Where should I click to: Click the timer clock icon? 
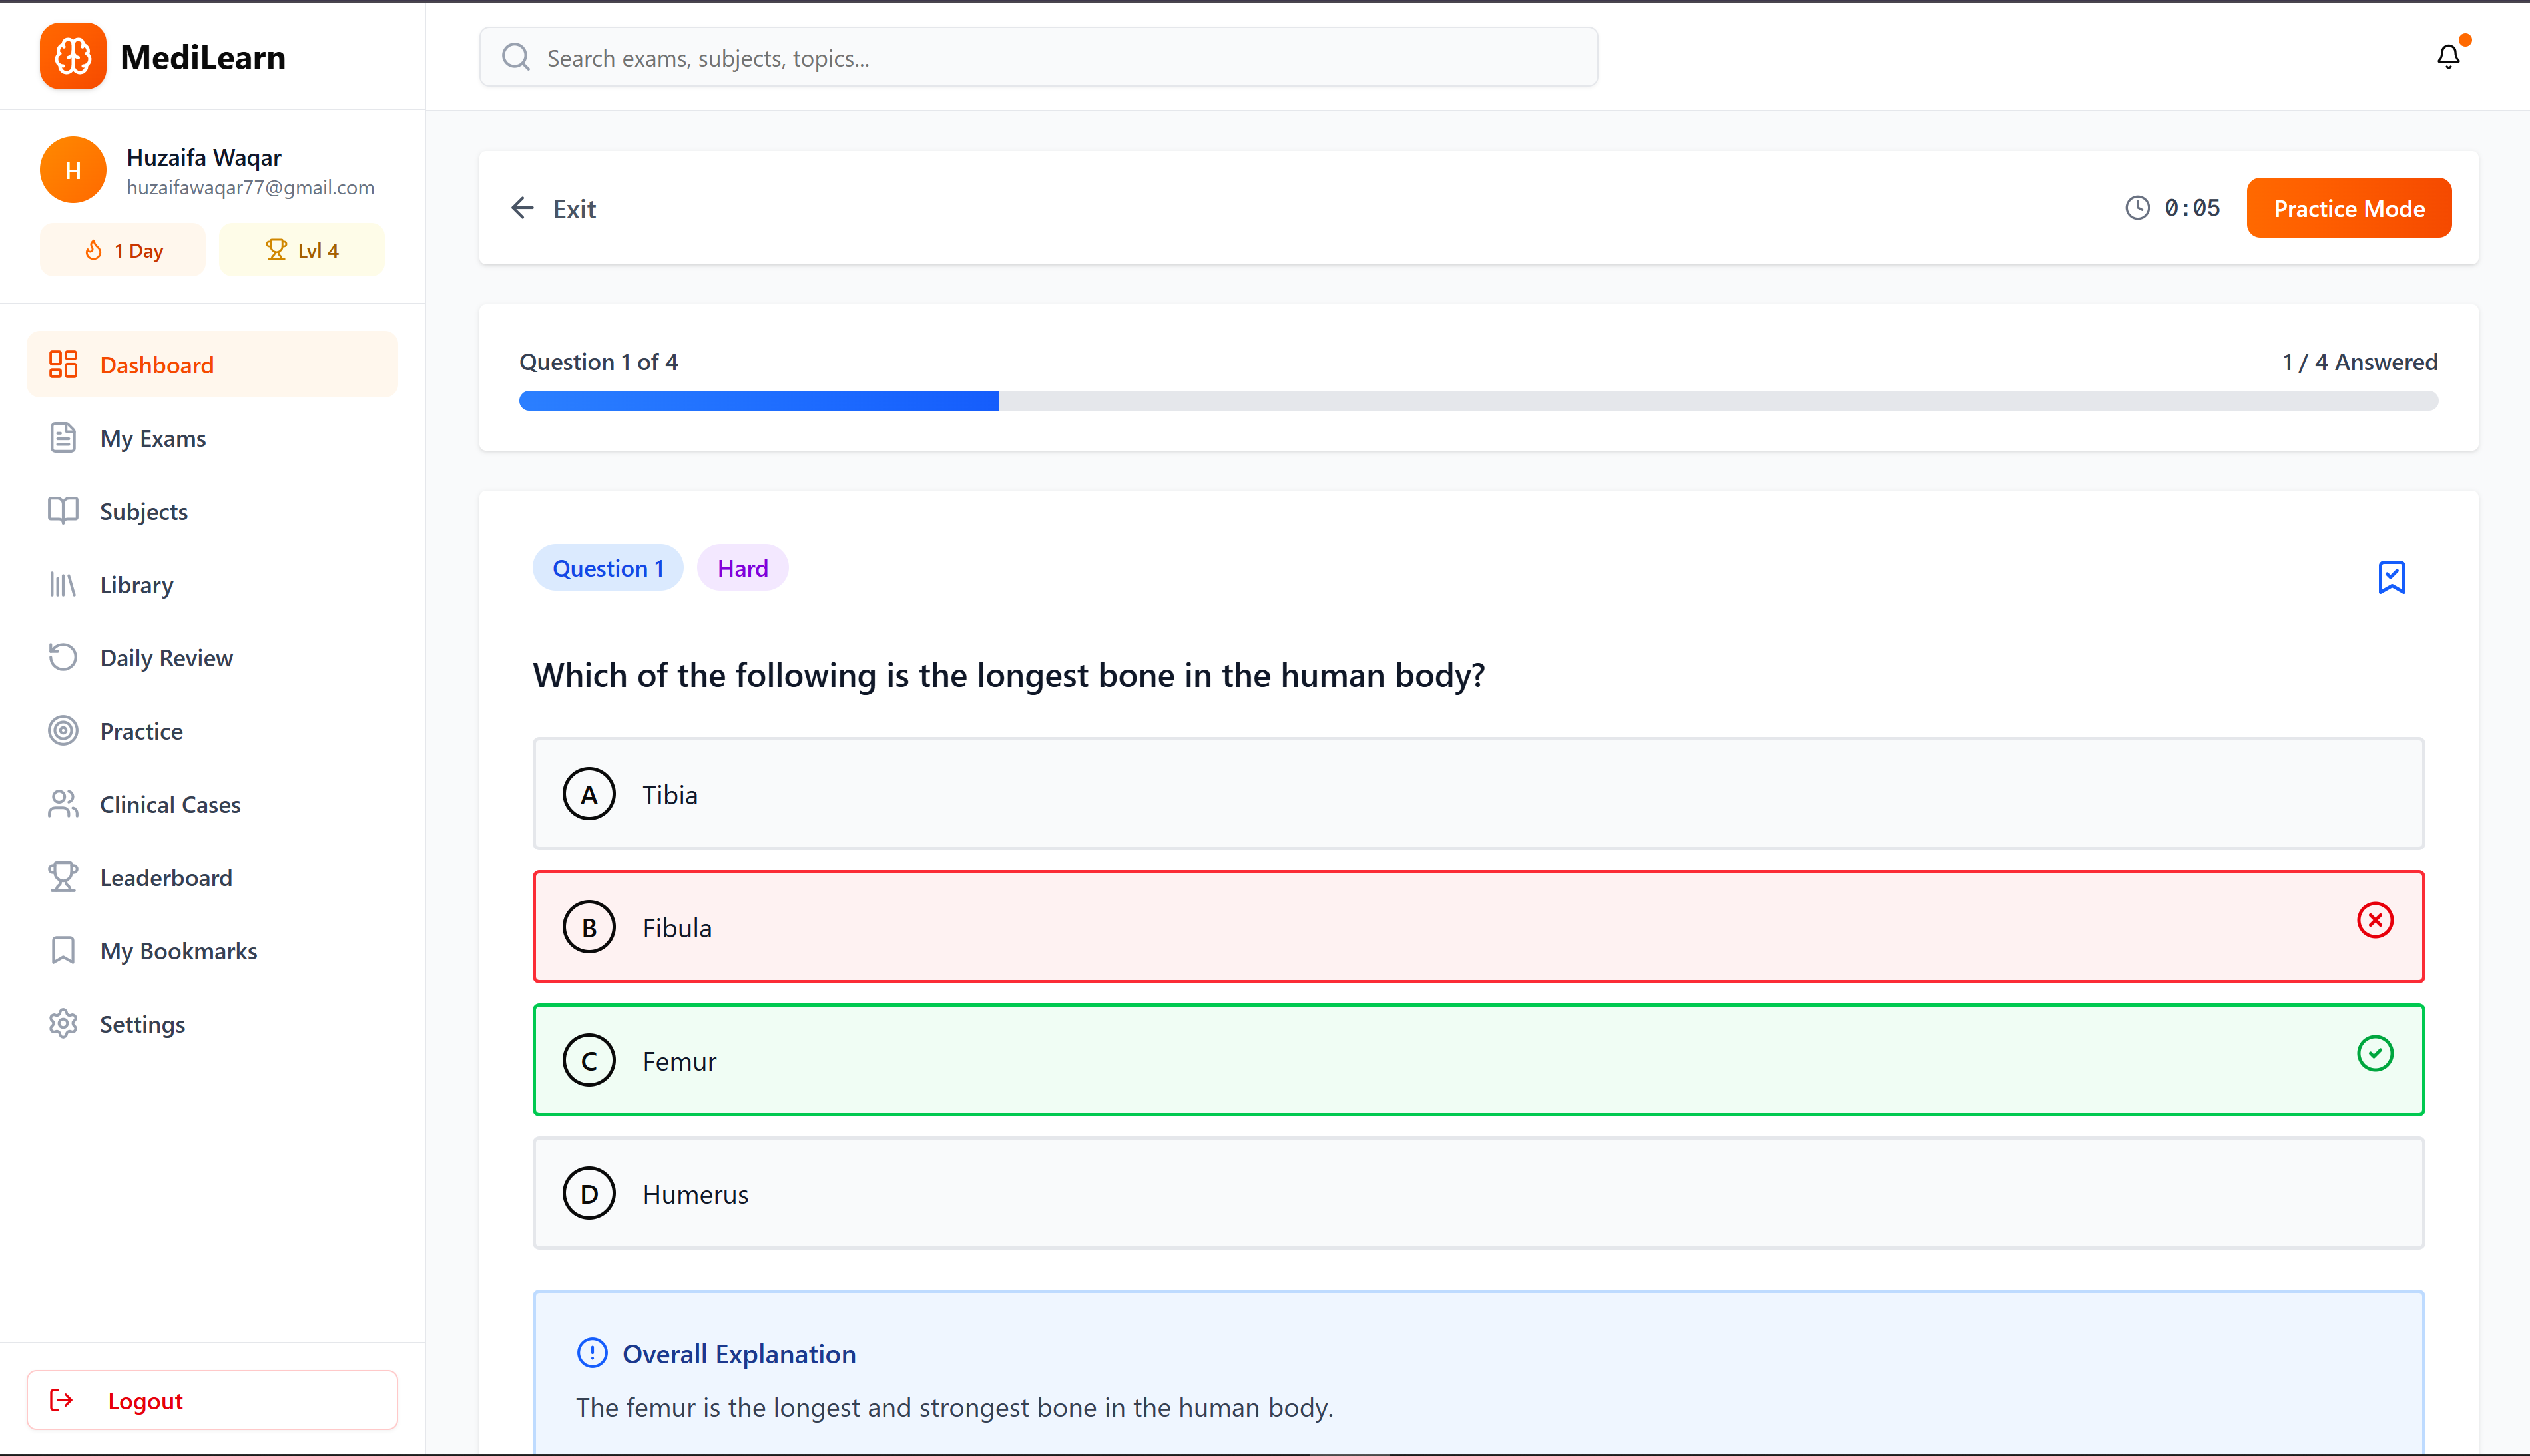[2137, 208]
